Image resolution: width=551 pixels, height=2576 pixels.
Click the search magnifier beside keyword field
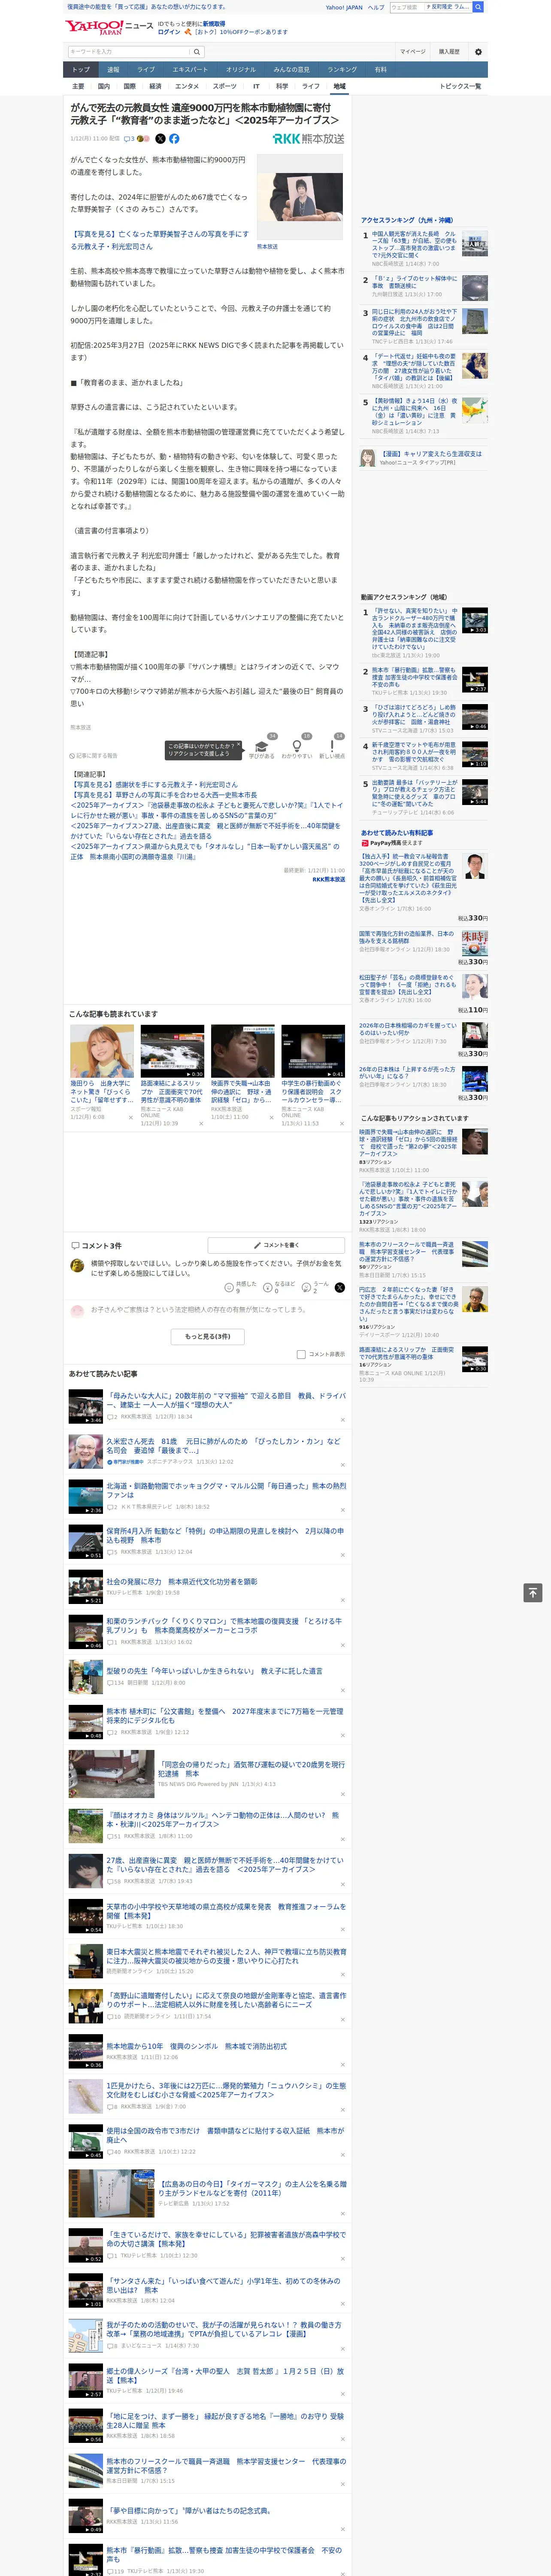point(197,52)
